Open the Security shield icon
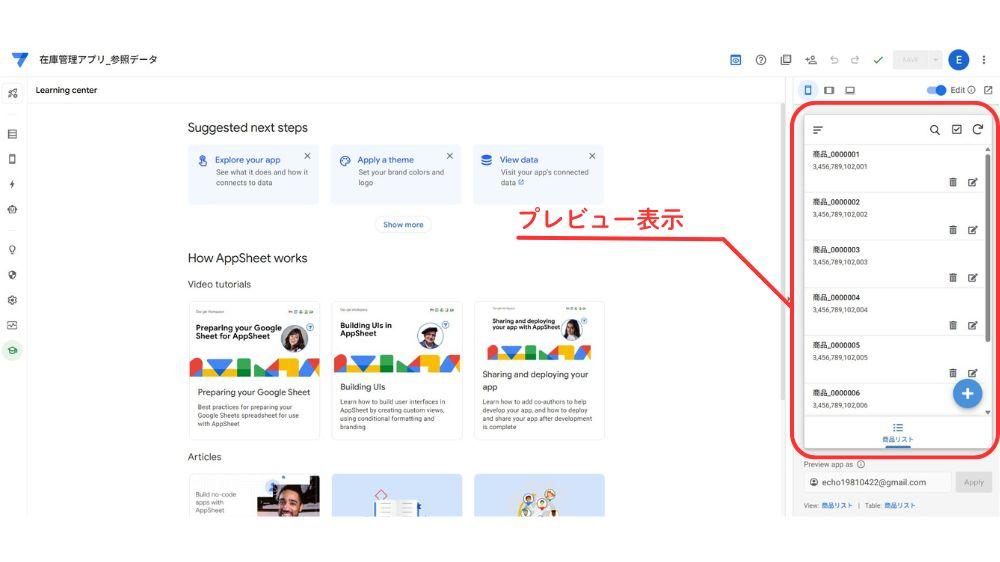The height and width of the screenshot is (562, 1000). point(12,275)
